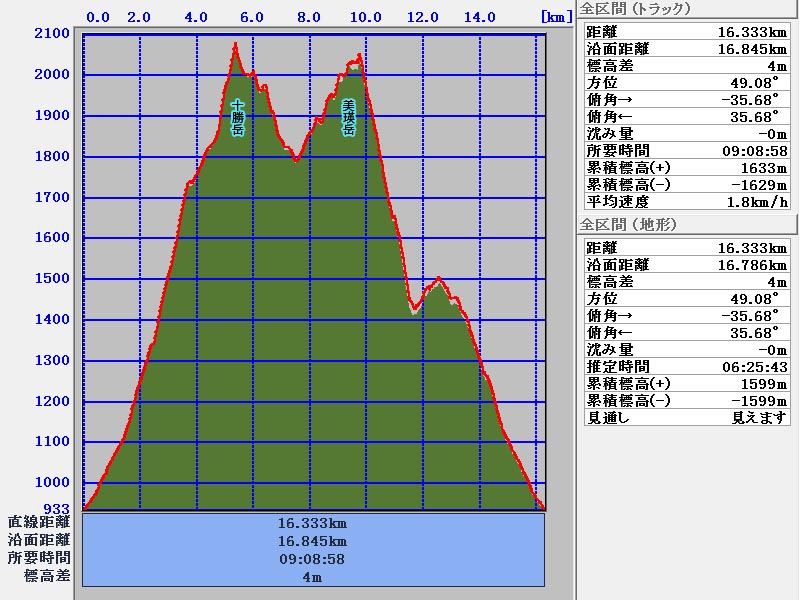Click the 平均速度 row showing 1.8km/h
Viewport: 800px width, 600px height.
686,201
